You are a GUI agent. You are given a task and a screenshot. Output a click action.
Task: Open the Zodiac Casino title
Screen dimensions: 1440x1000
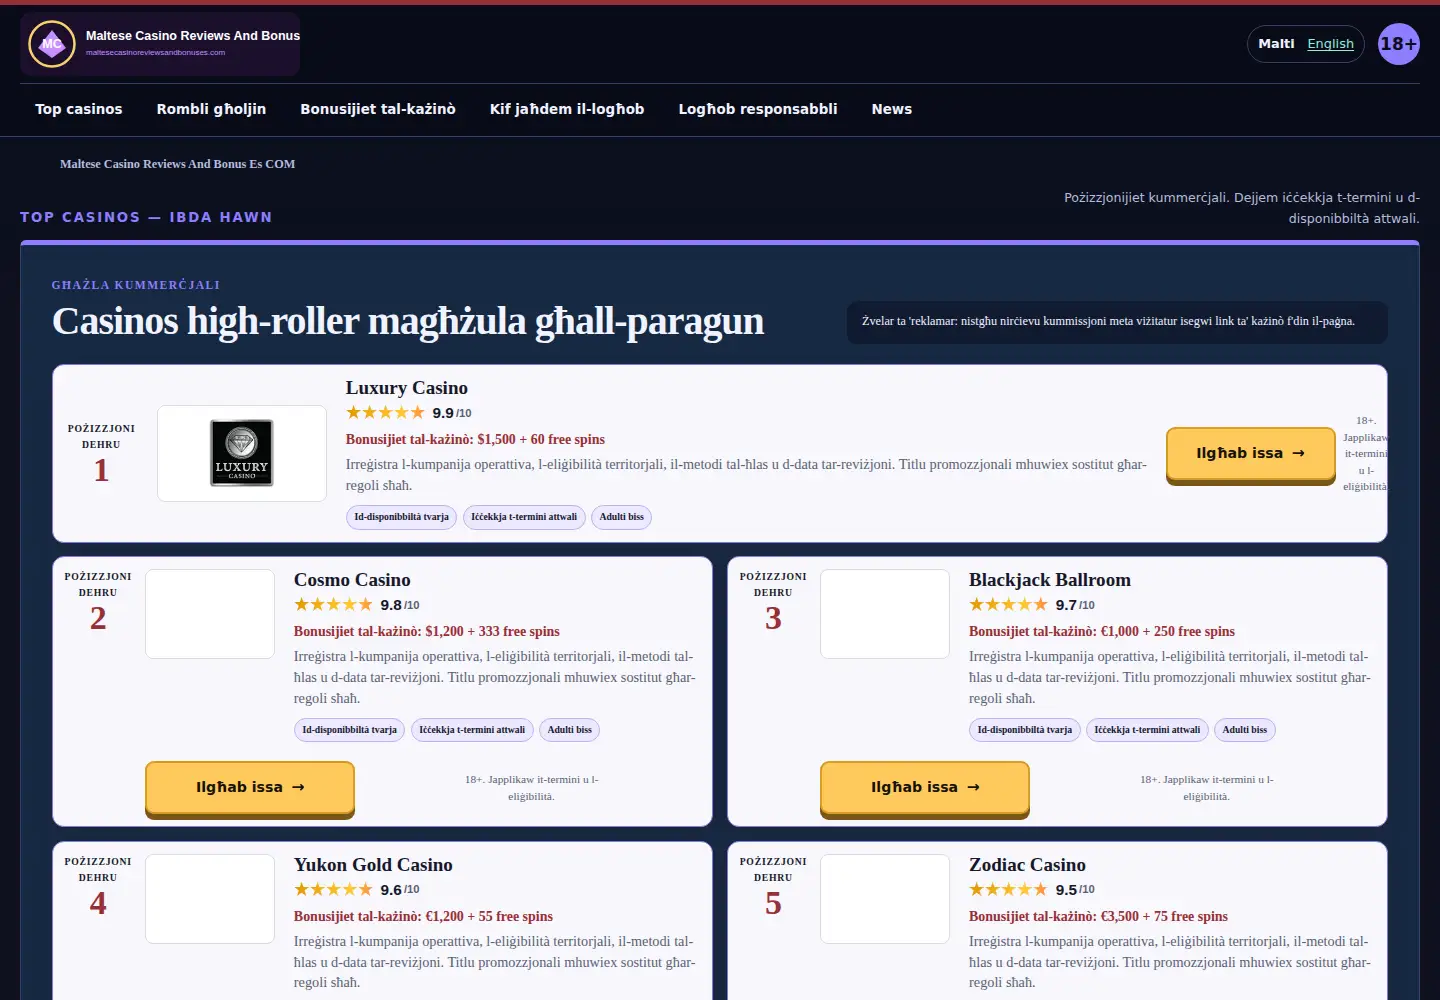point(1027,865)
